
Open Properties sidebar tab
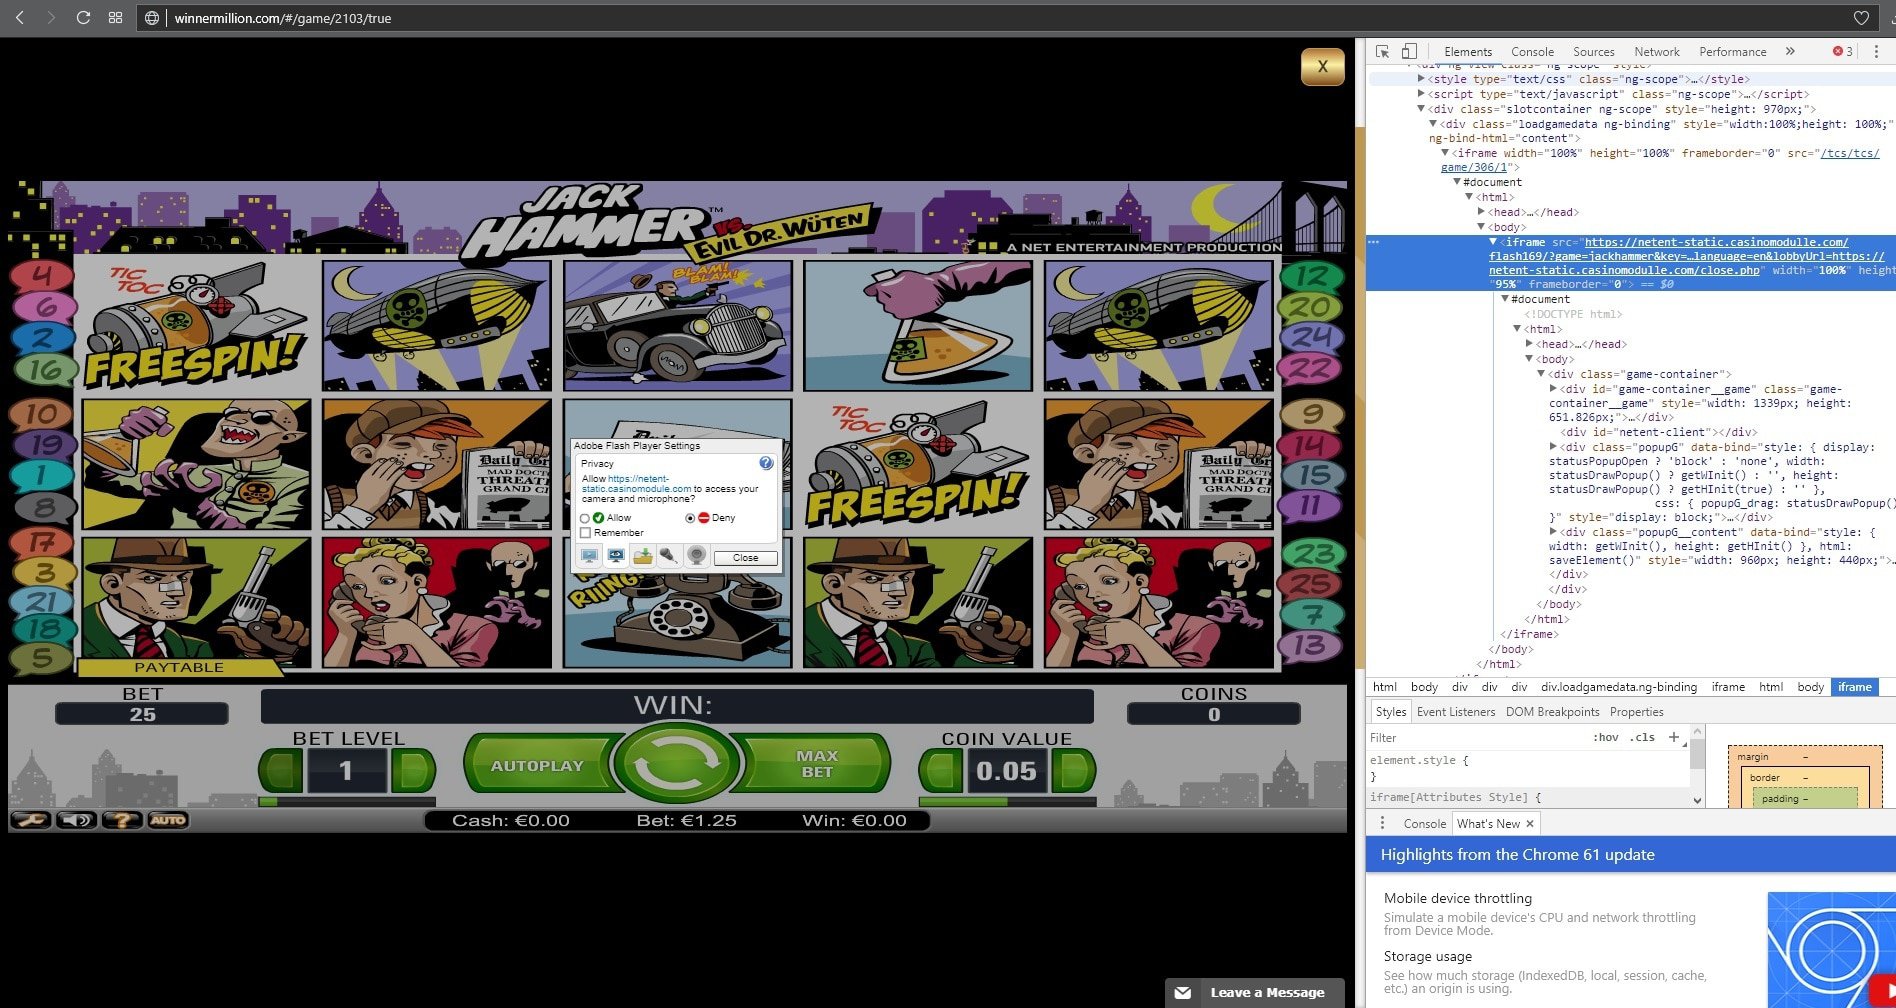click(x=1636, y=712)
